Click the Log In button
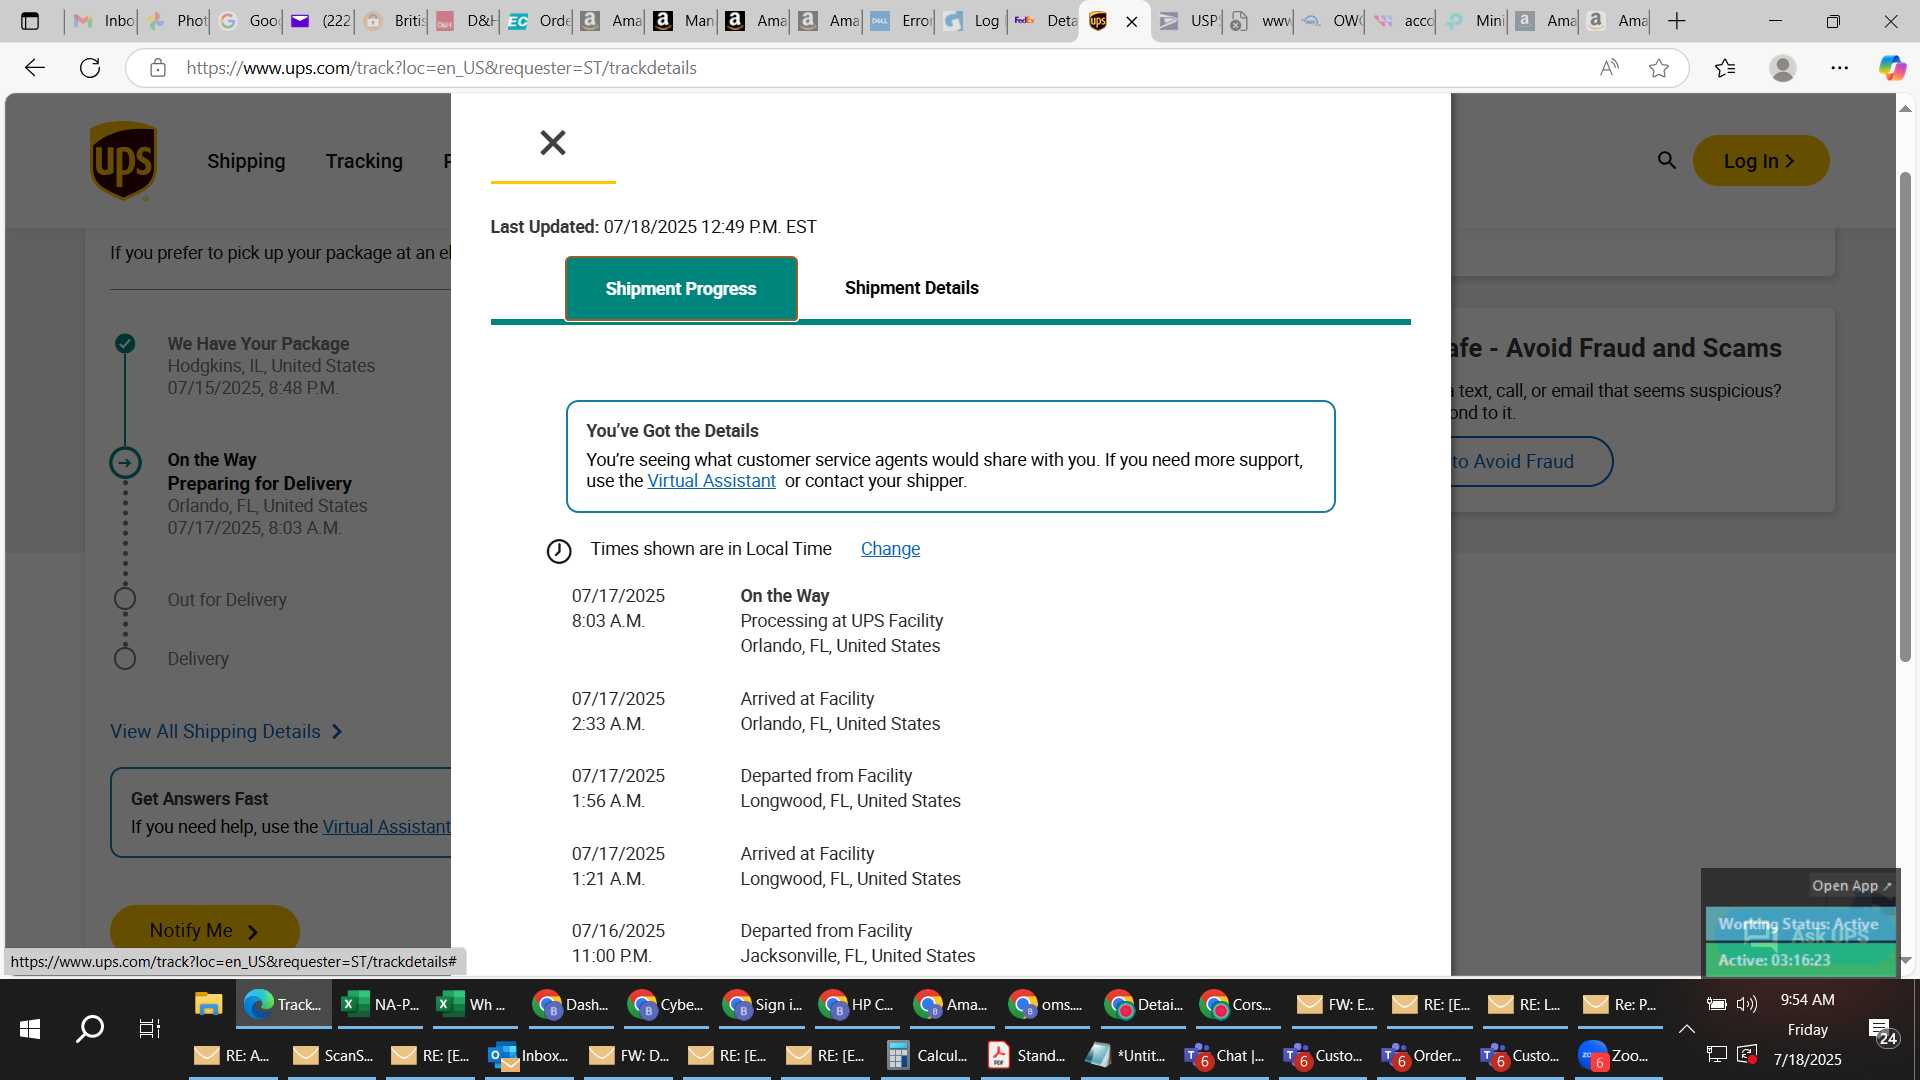This screenshot has height=1080, width=1920. [1760, 161]
